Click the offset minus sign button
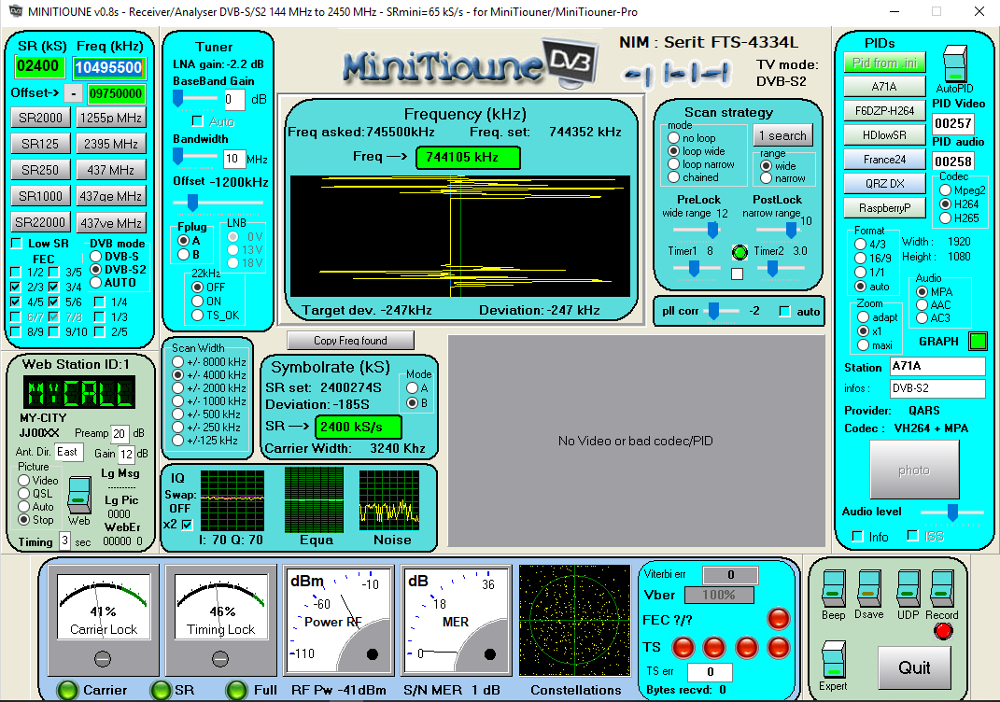The width and height of the screenshot is (1000, 702). click(x=74, y=93)
